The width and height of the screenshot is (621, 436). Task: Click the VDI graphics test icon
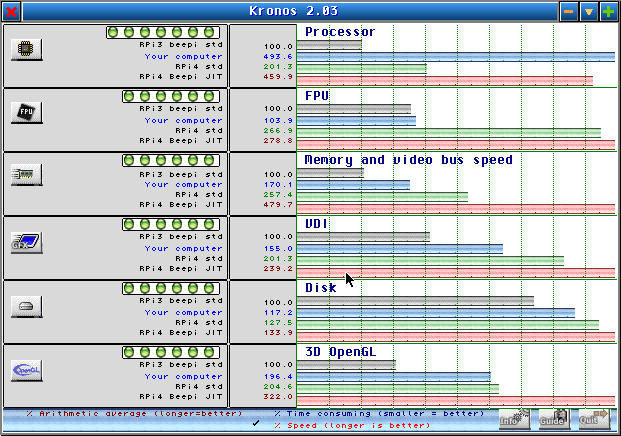point(27,242)
